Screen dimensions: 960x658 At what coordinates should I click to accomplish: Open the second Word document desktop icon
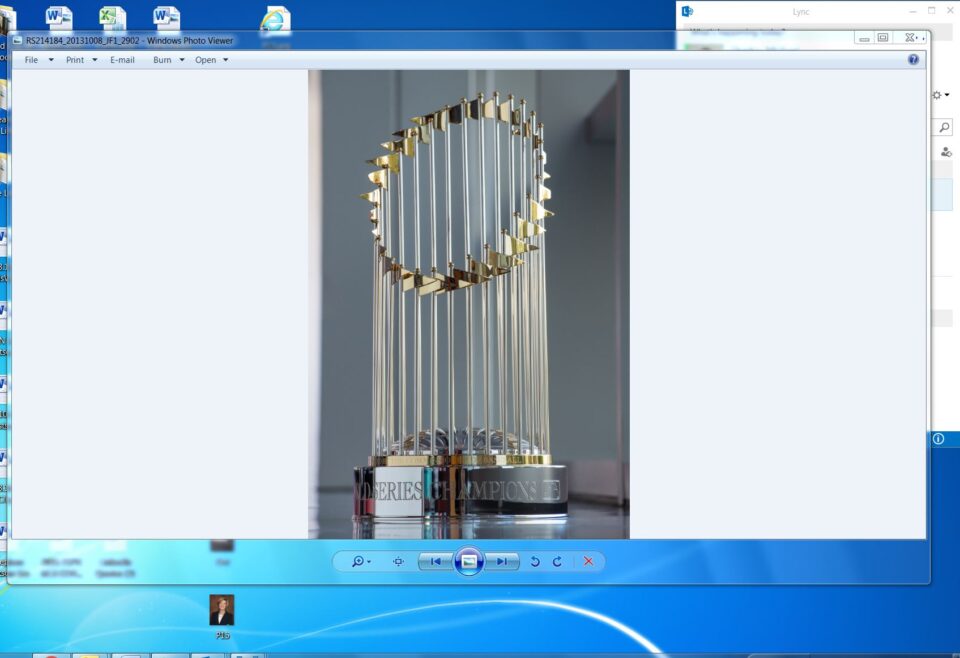pyautogui.click(x=166, y=17)
